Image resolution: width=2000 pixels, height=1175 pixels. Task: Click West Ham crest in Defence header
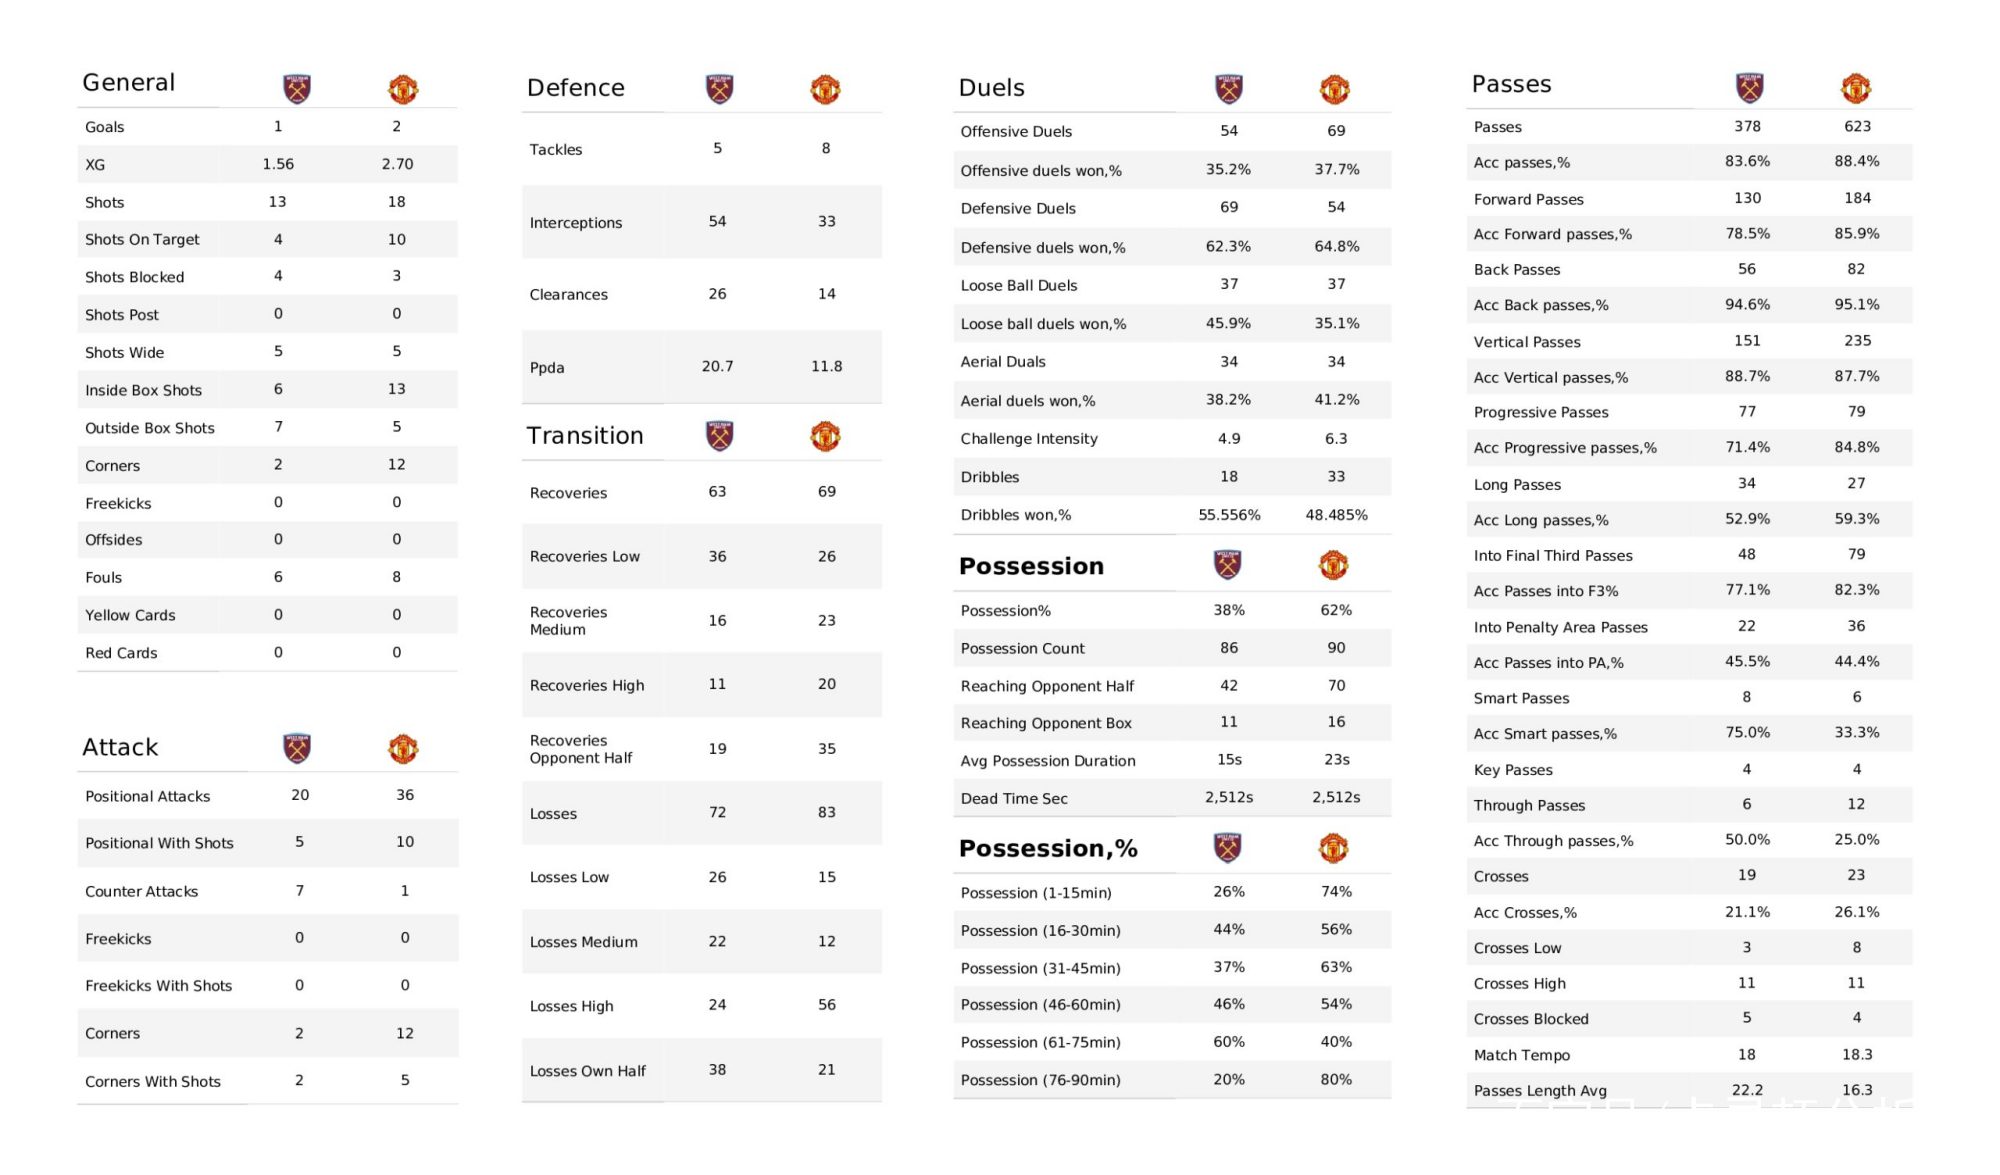click(x=719, y=89)
